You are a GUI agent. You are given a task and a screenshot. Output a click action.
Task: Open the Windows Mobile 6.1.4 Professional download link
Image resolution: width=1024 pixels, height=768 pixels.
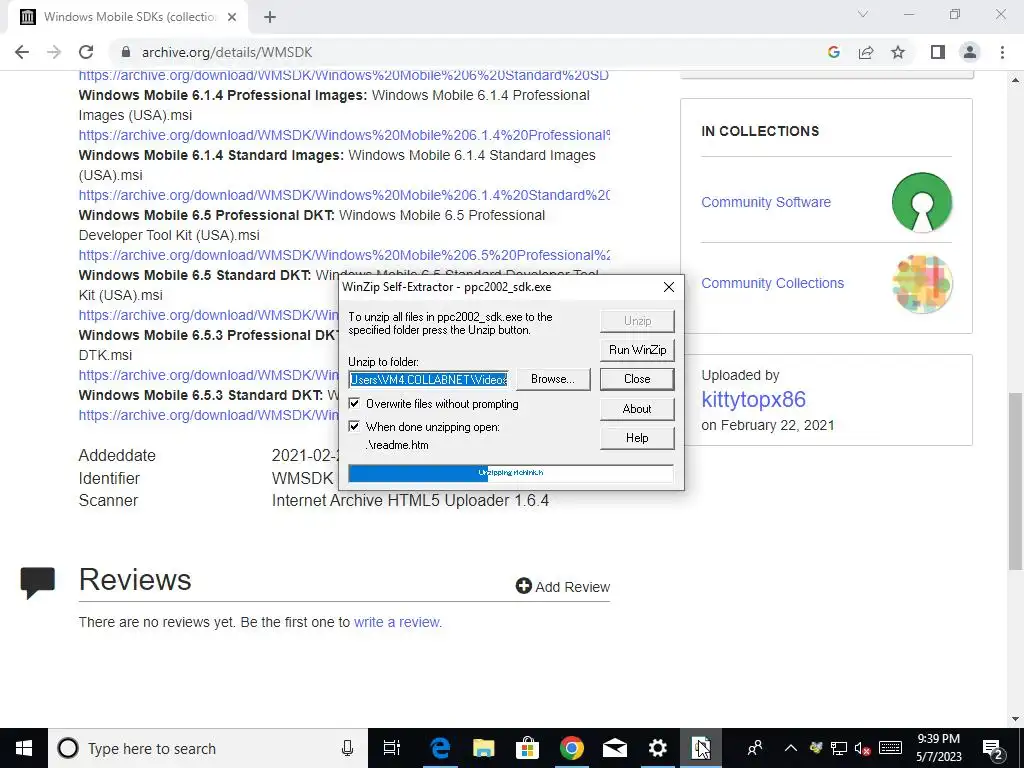click(344, 135)
